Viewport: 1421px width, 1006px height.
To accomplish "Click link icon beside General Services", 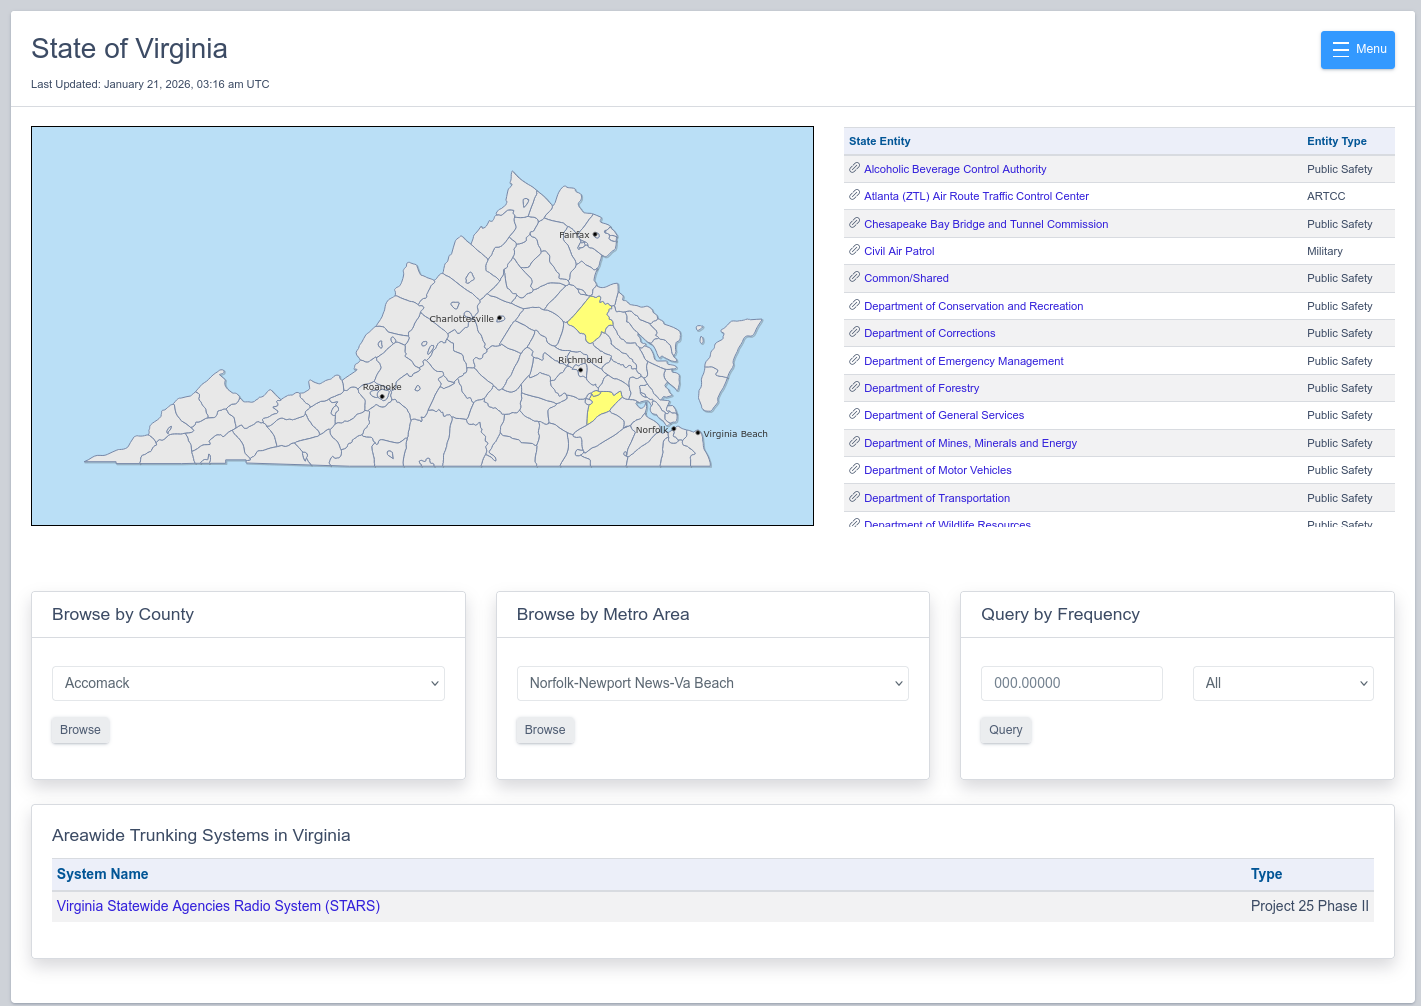I will [x=854, y=414].
